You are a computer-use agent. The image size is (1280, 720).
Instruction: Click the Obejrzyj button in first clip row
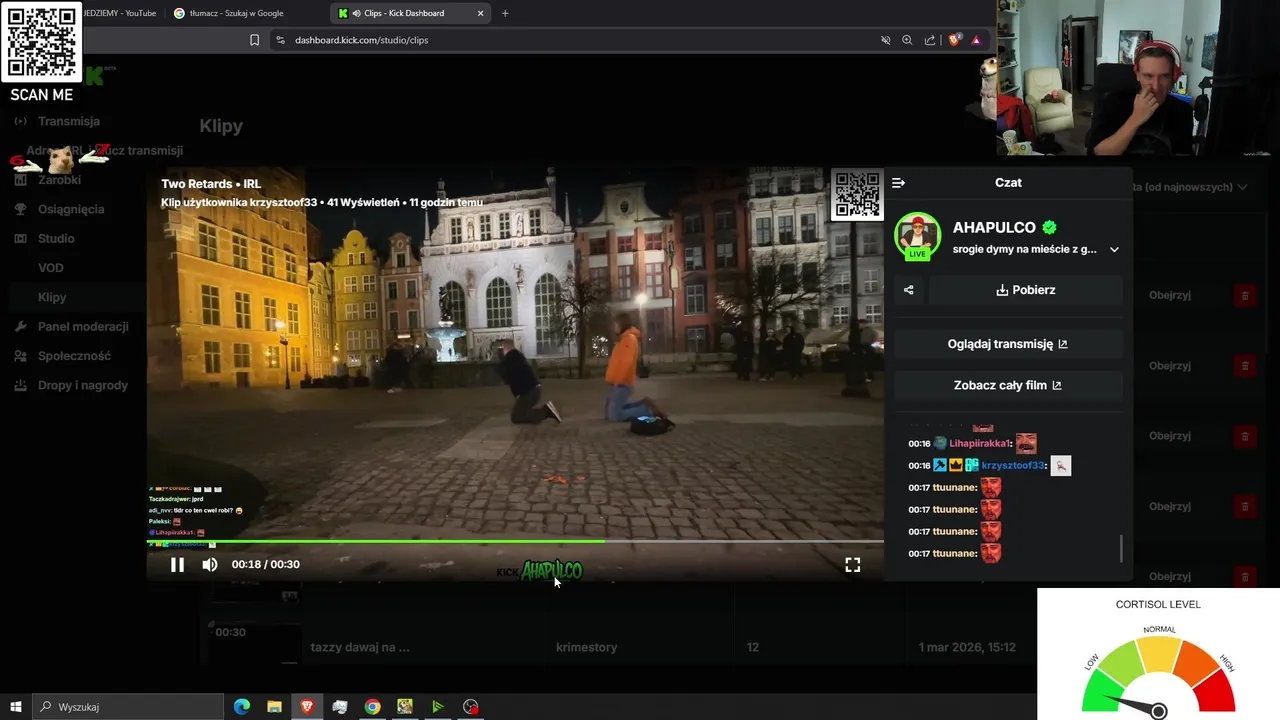pos(1169,296)
